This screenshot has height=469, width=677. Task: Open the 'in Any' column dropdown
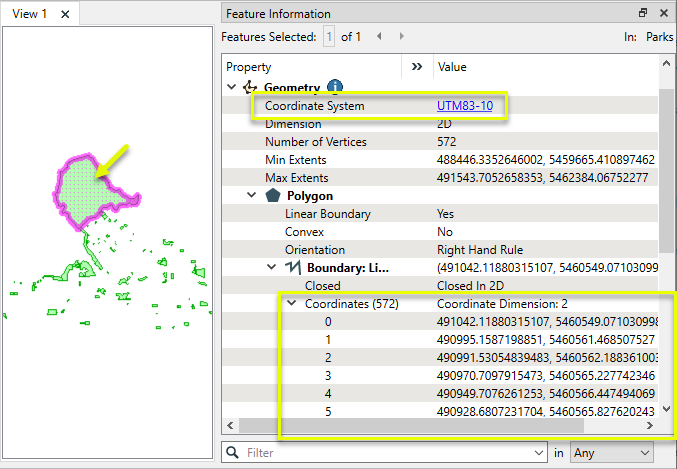click(611, 453)
